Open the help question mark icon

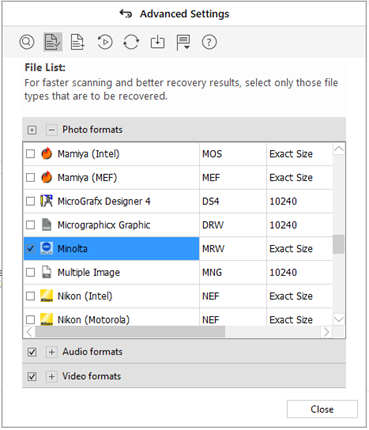pos(209,42)
